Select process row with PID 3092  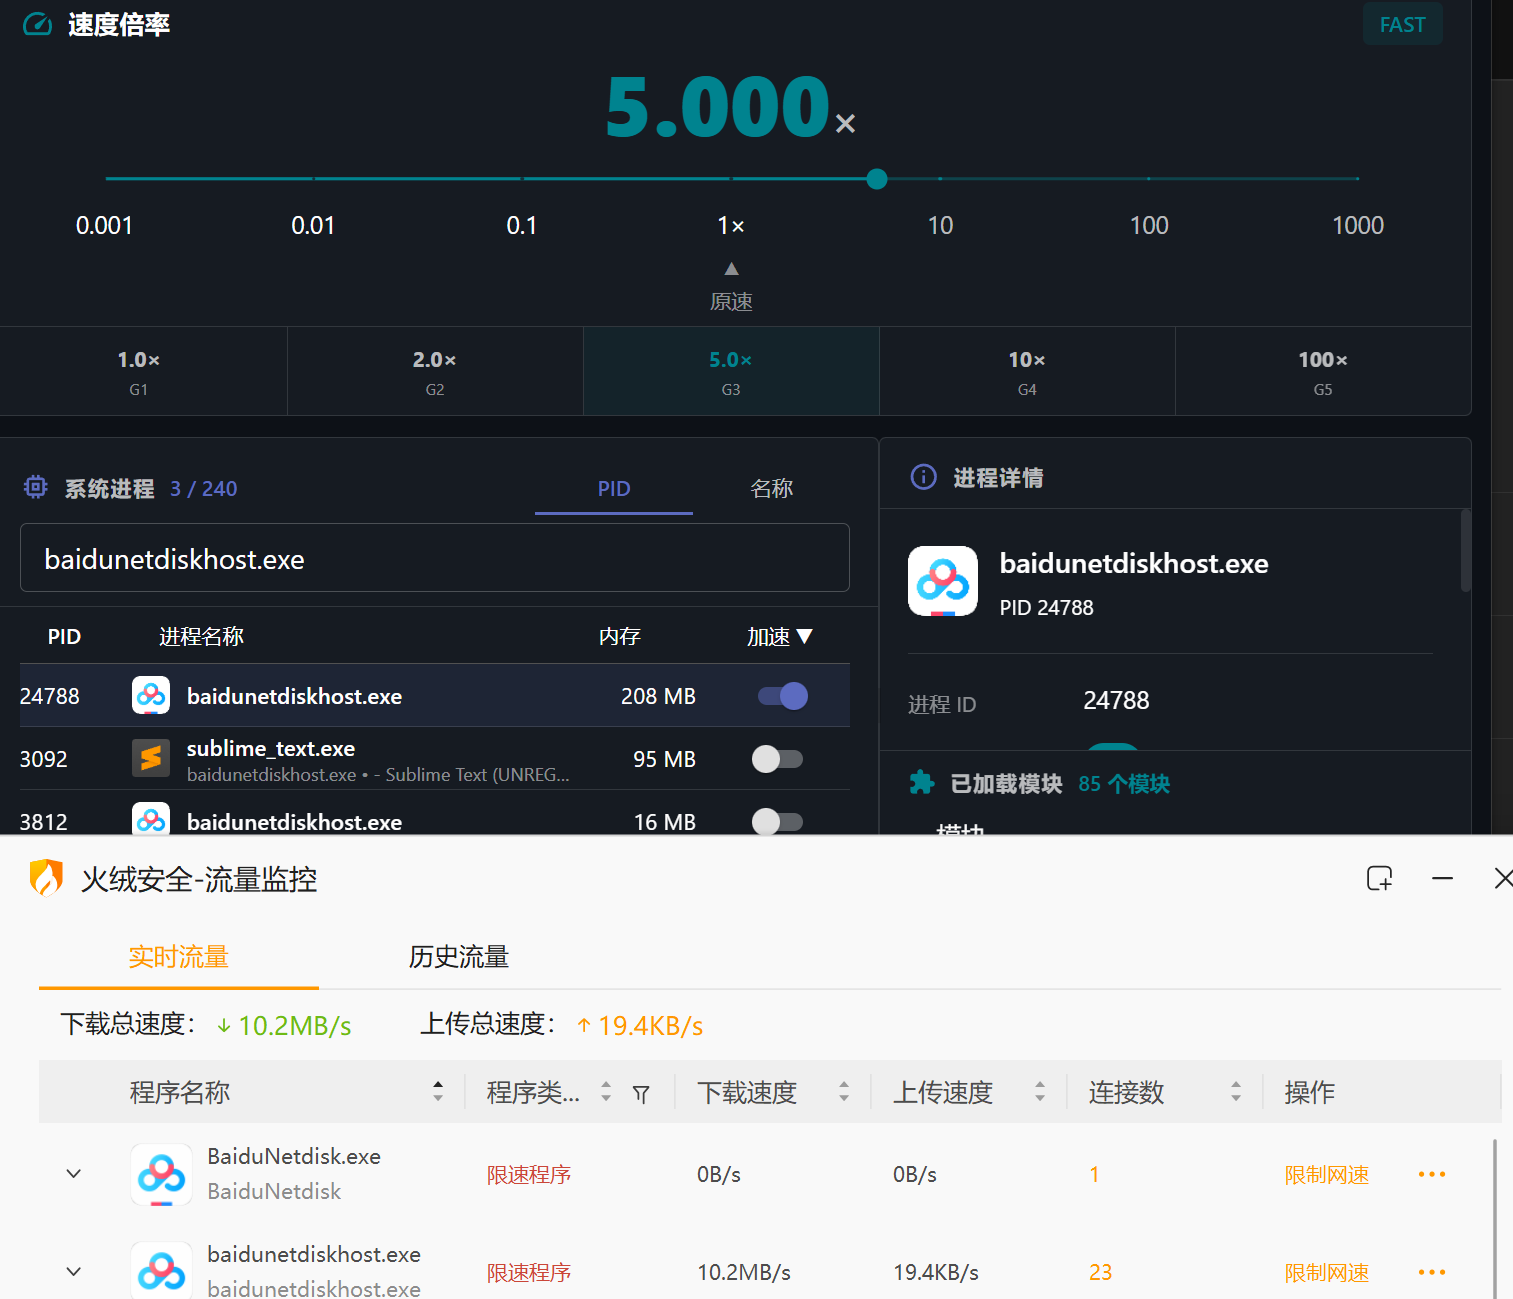pyautogui.click(x=435, y=758)
